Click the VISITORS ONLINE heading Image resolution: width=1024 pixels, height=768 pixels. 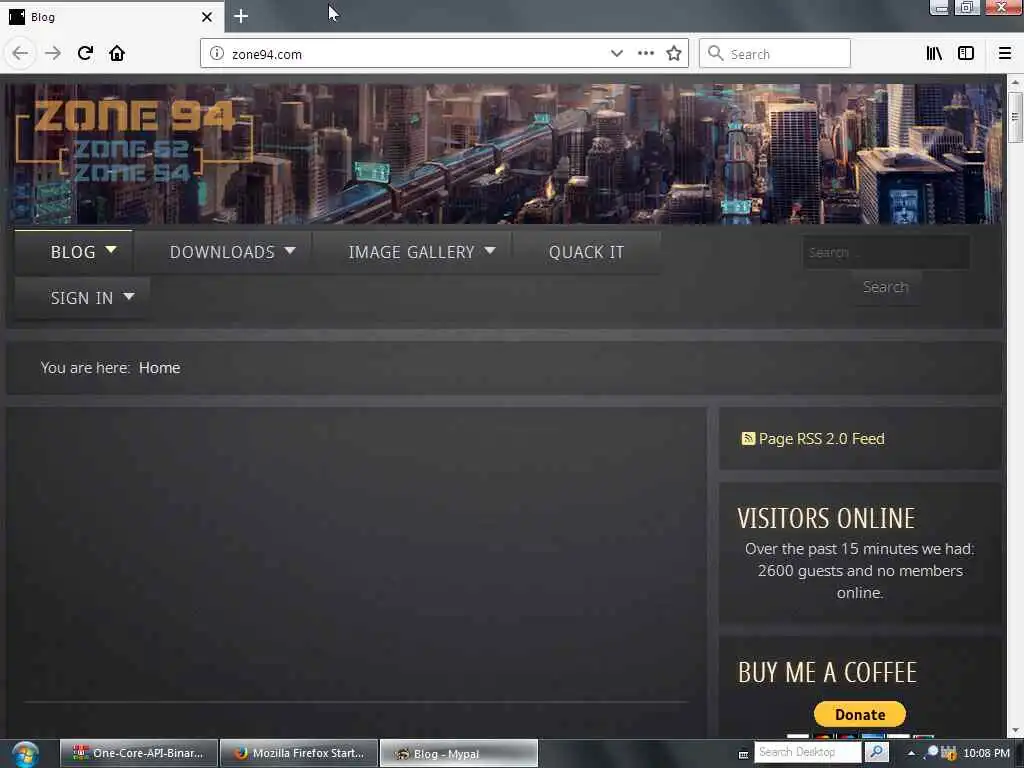pos(826,519)
